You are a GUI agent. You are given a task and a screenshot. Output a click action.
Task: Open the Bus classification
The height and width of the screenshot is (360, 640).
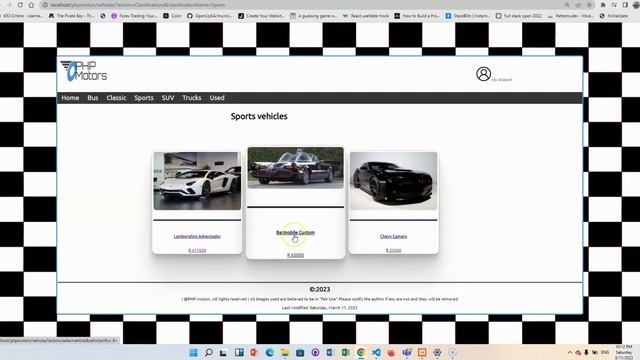click(x=93, y=98)
